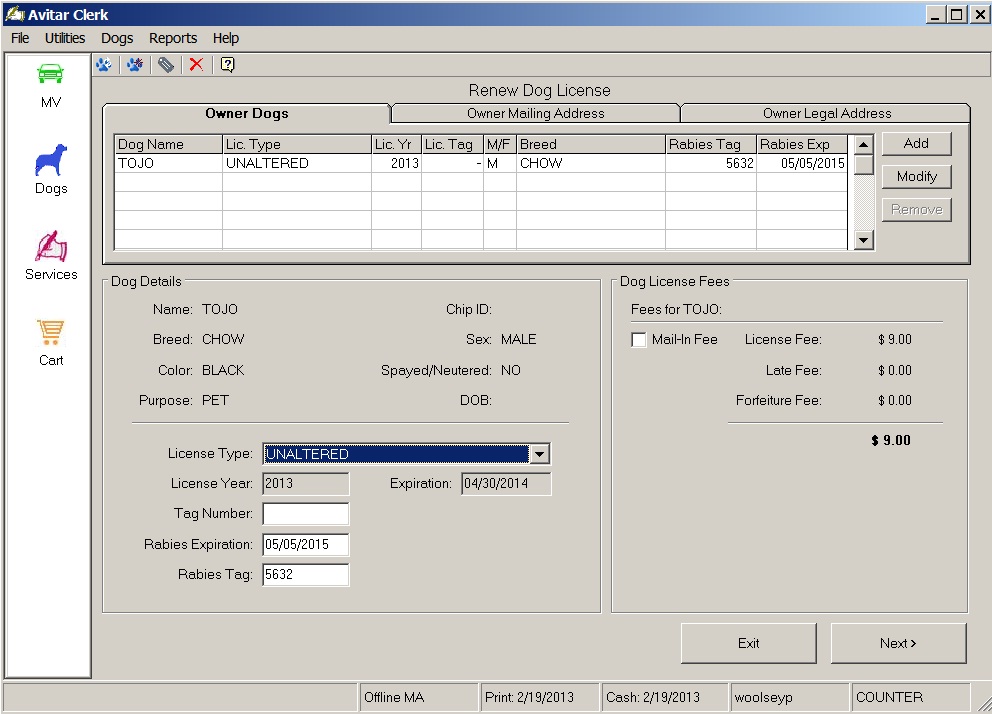The width and height of the screenshot is (992, 714).
Task: Click the Tag Number input field
Action: click(306, 514)
